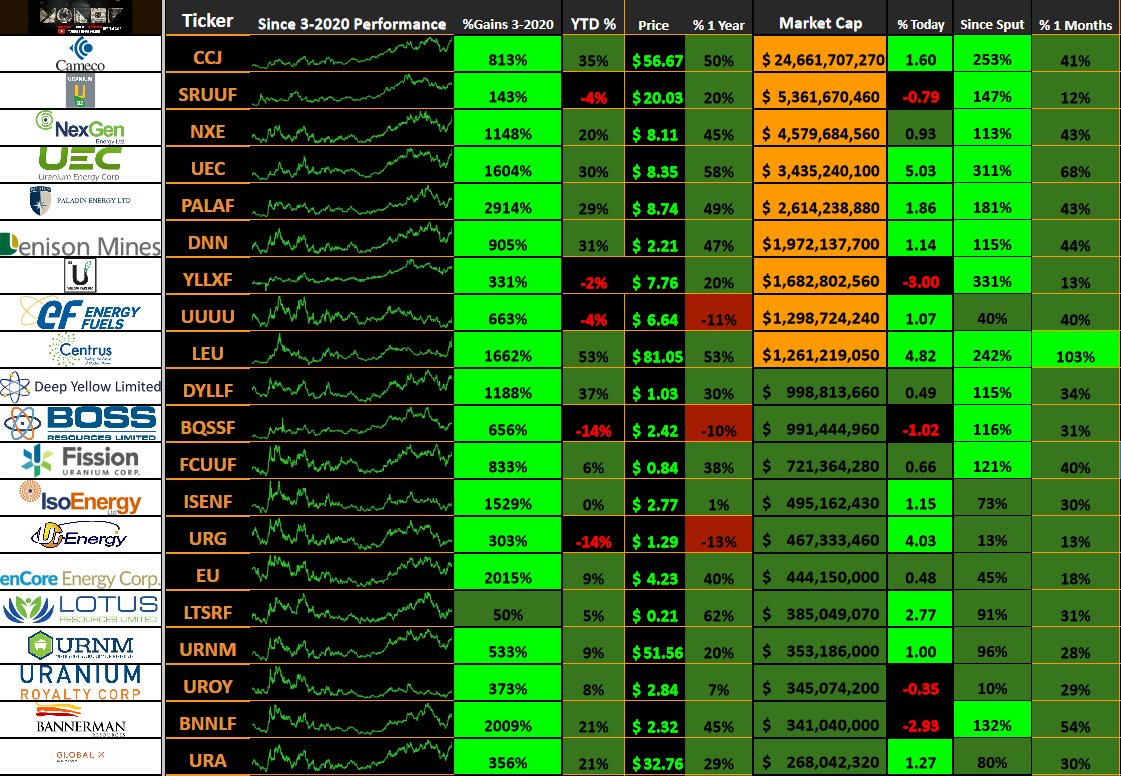The image size is (1121, 776).
Task: Open the Fission Uranium Corp logo
Action: point(80,461)
